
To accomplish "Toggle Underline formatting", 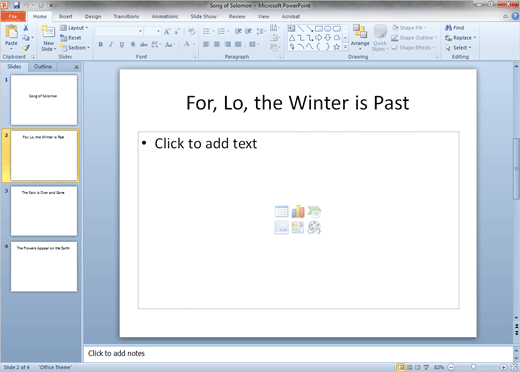I will pos(122,44).
